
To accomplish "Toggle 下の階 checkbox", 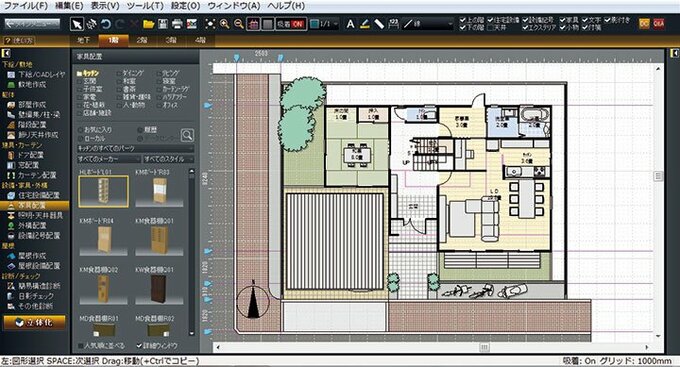I will tap(462, 27).
